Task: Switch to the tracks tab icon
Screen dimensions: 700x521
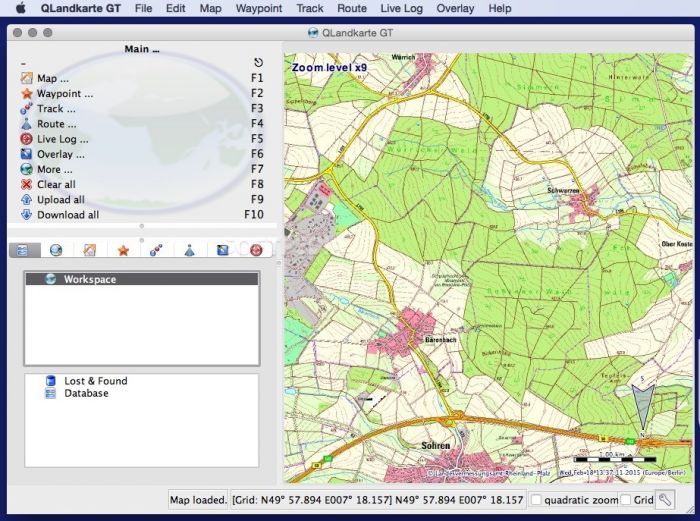Action: [156, 250]
